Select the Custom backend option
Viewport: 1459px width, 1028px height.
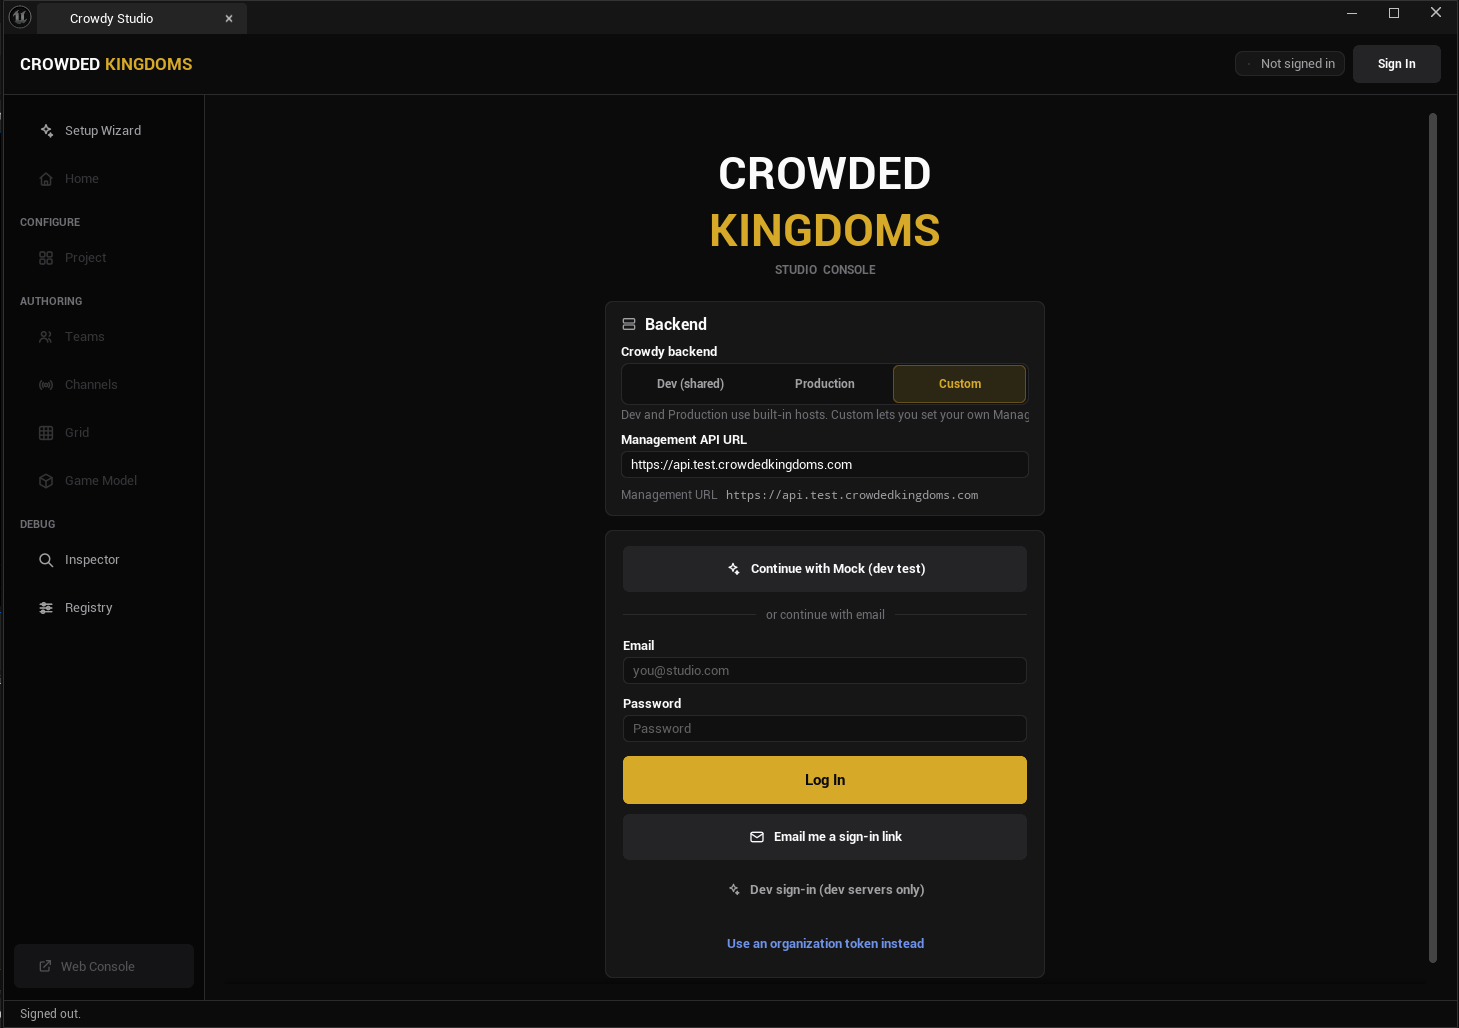pyautogui.click(x=960, y=384)
